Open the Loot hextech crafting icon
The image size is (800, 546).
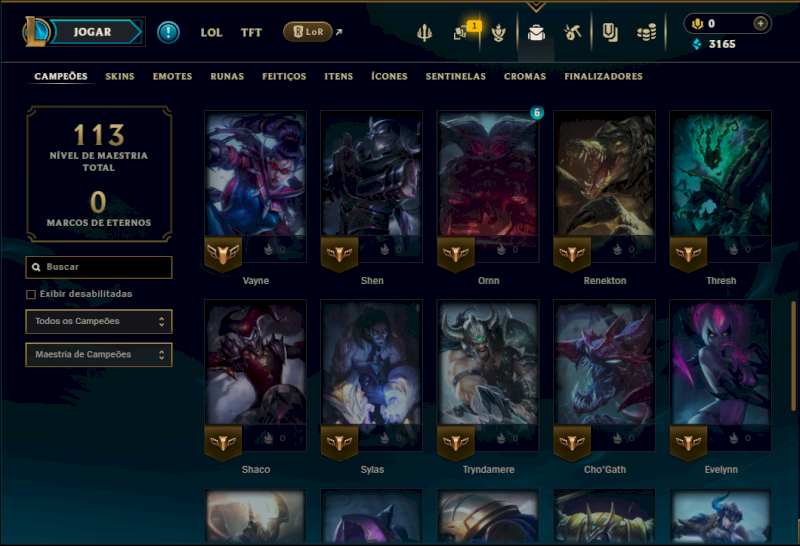click(572, 33)
